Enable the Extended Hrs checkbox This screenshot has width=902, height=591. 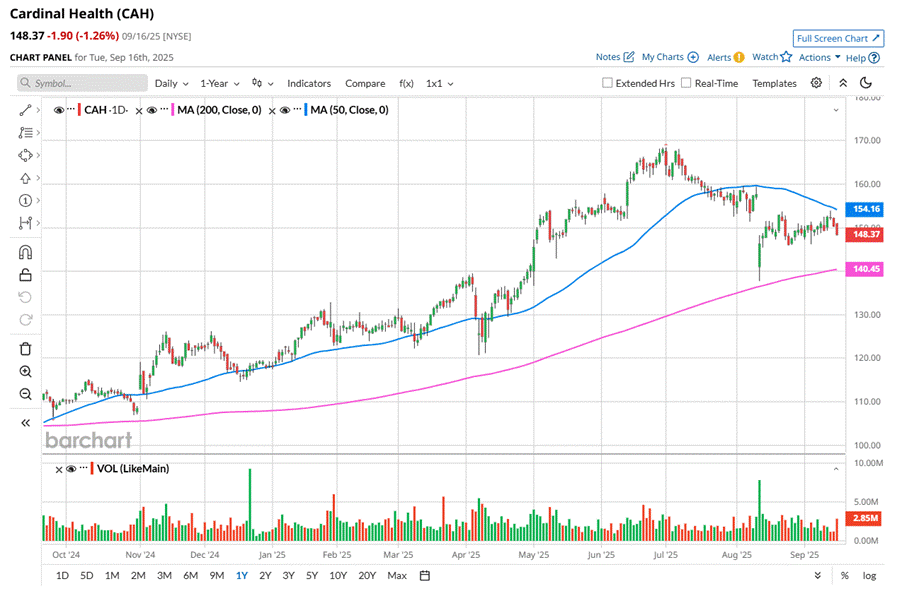coord(607,83)
